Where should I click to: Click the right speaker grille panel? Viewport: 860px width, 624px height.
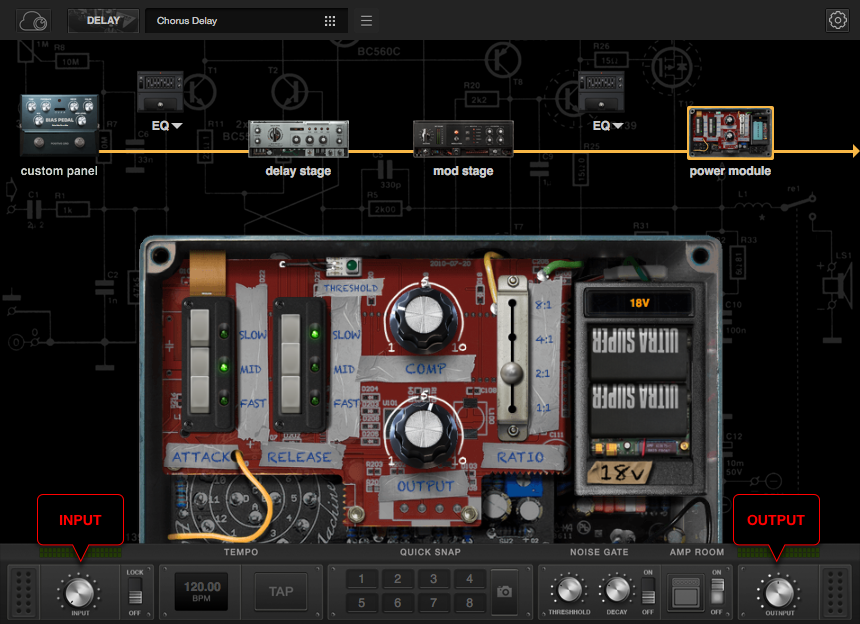[835, 592]
